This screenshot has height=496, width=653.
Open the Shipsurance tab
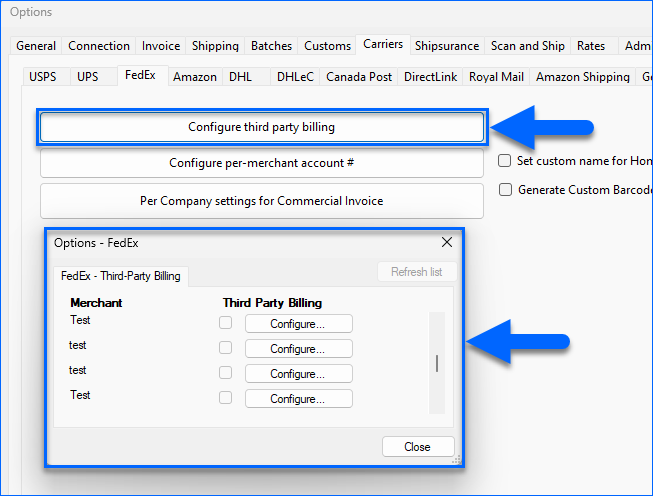coord(447,46)
